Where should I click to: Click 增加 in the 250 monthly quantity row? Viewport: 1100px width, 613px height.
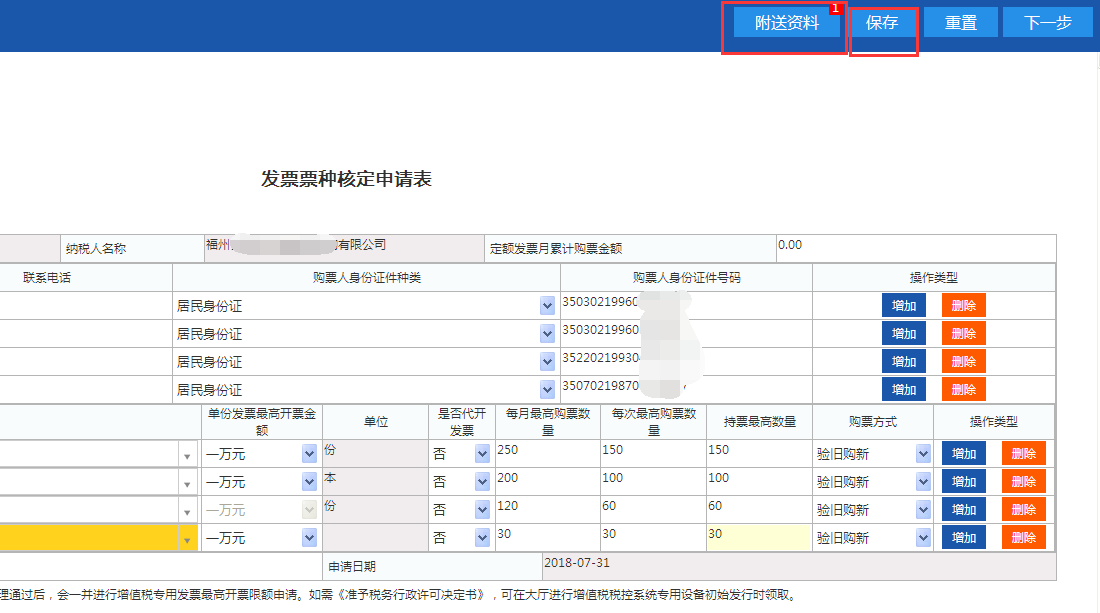pyautogui.click(x=964, y=454)
